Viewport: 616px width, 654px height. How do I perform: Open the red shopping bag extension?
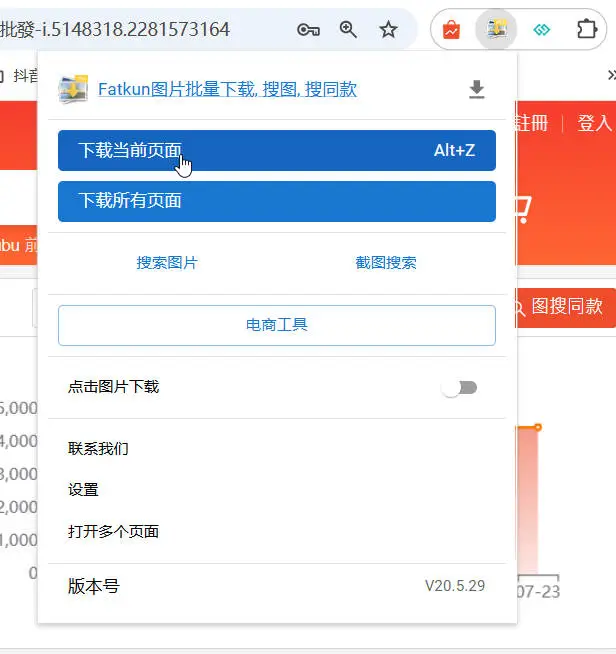coord(451,30)
